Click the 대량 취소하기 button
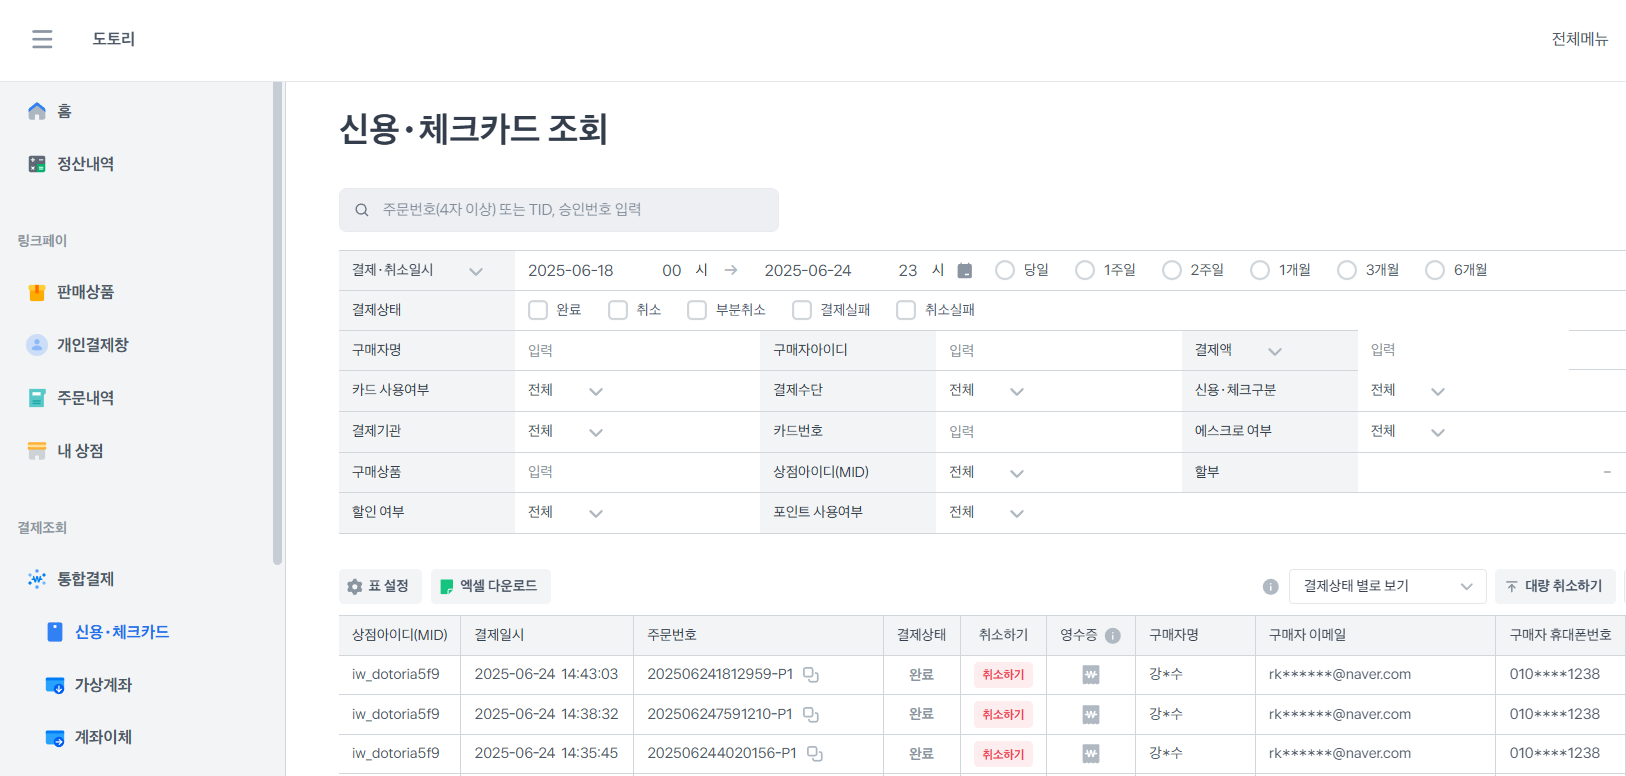Viewport: 1626px width, 776px height. pyautogui.click(x=1555, y=587)
